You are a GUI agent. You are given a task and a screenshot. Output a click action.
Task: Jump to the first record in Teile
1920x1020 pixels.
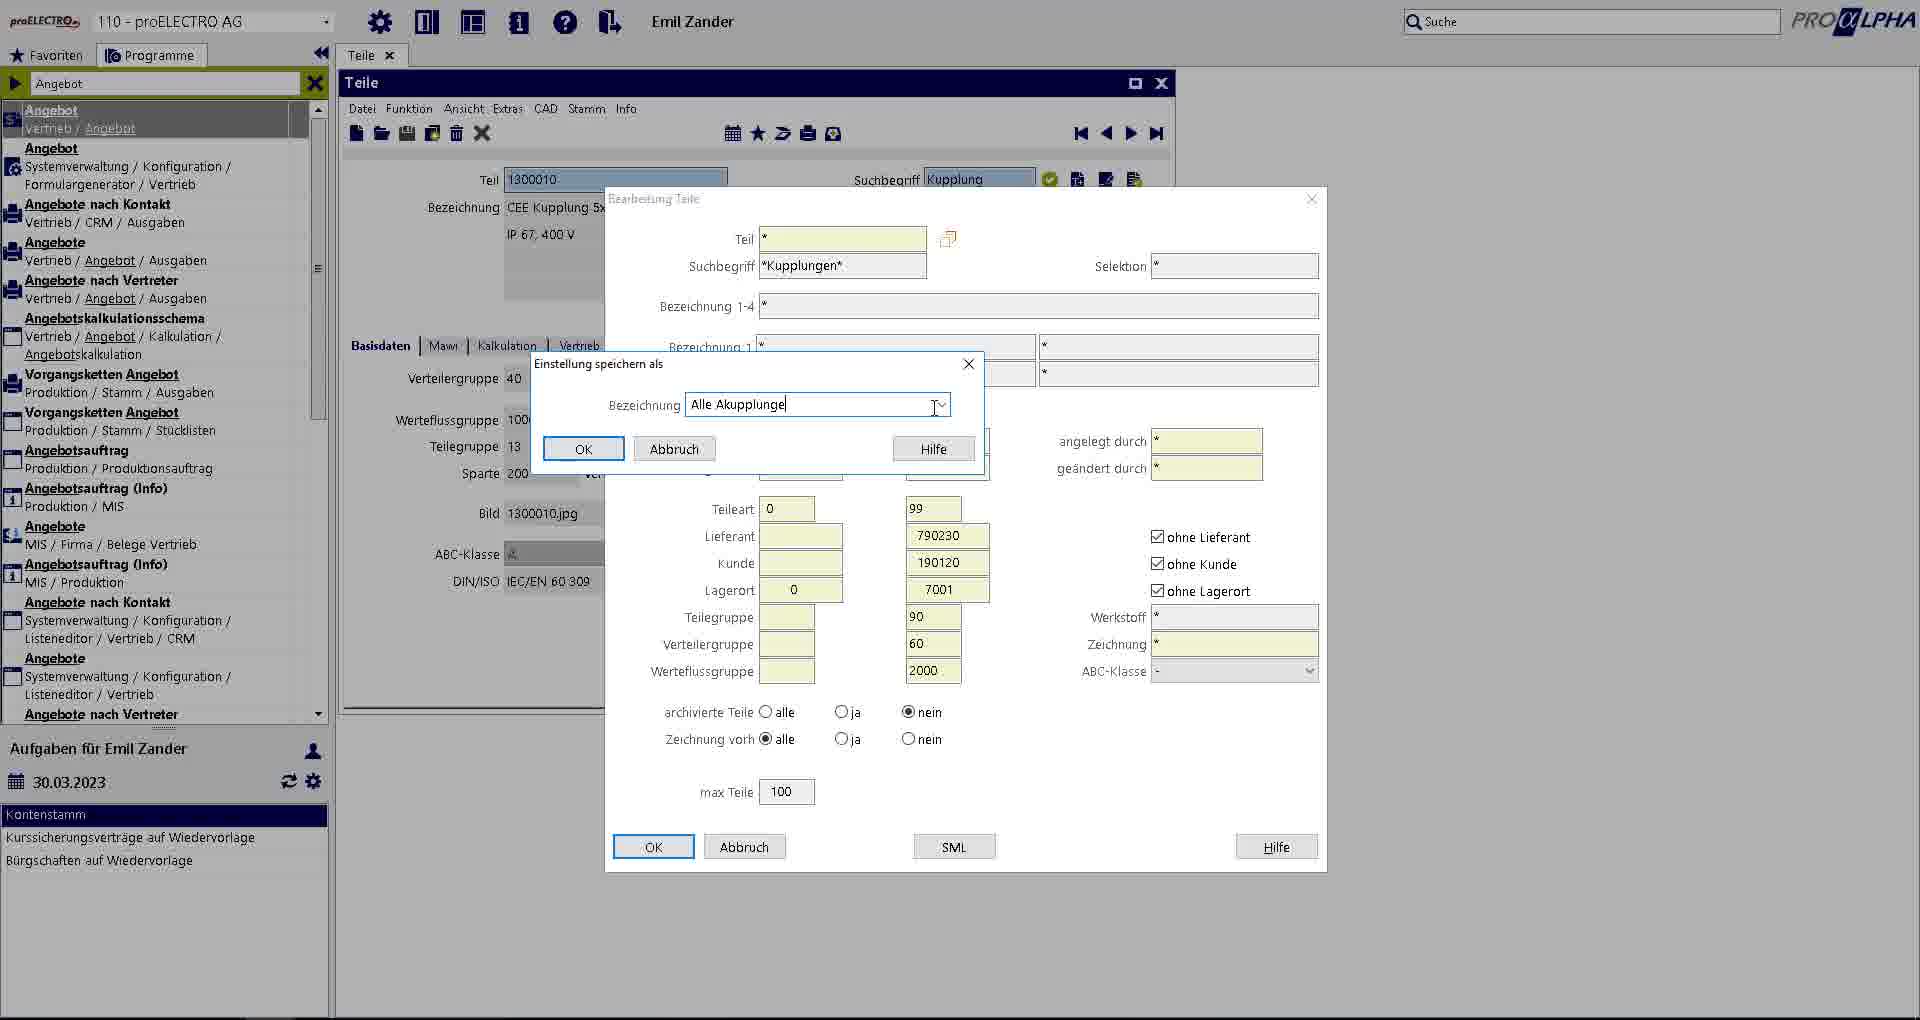1081,133
